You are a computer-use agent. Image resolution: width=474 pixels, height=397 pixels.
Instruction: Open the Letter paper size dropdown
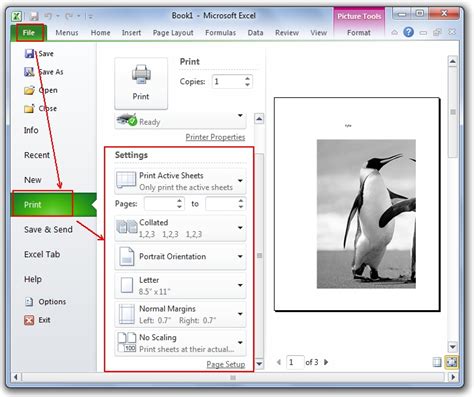[180, 285]
